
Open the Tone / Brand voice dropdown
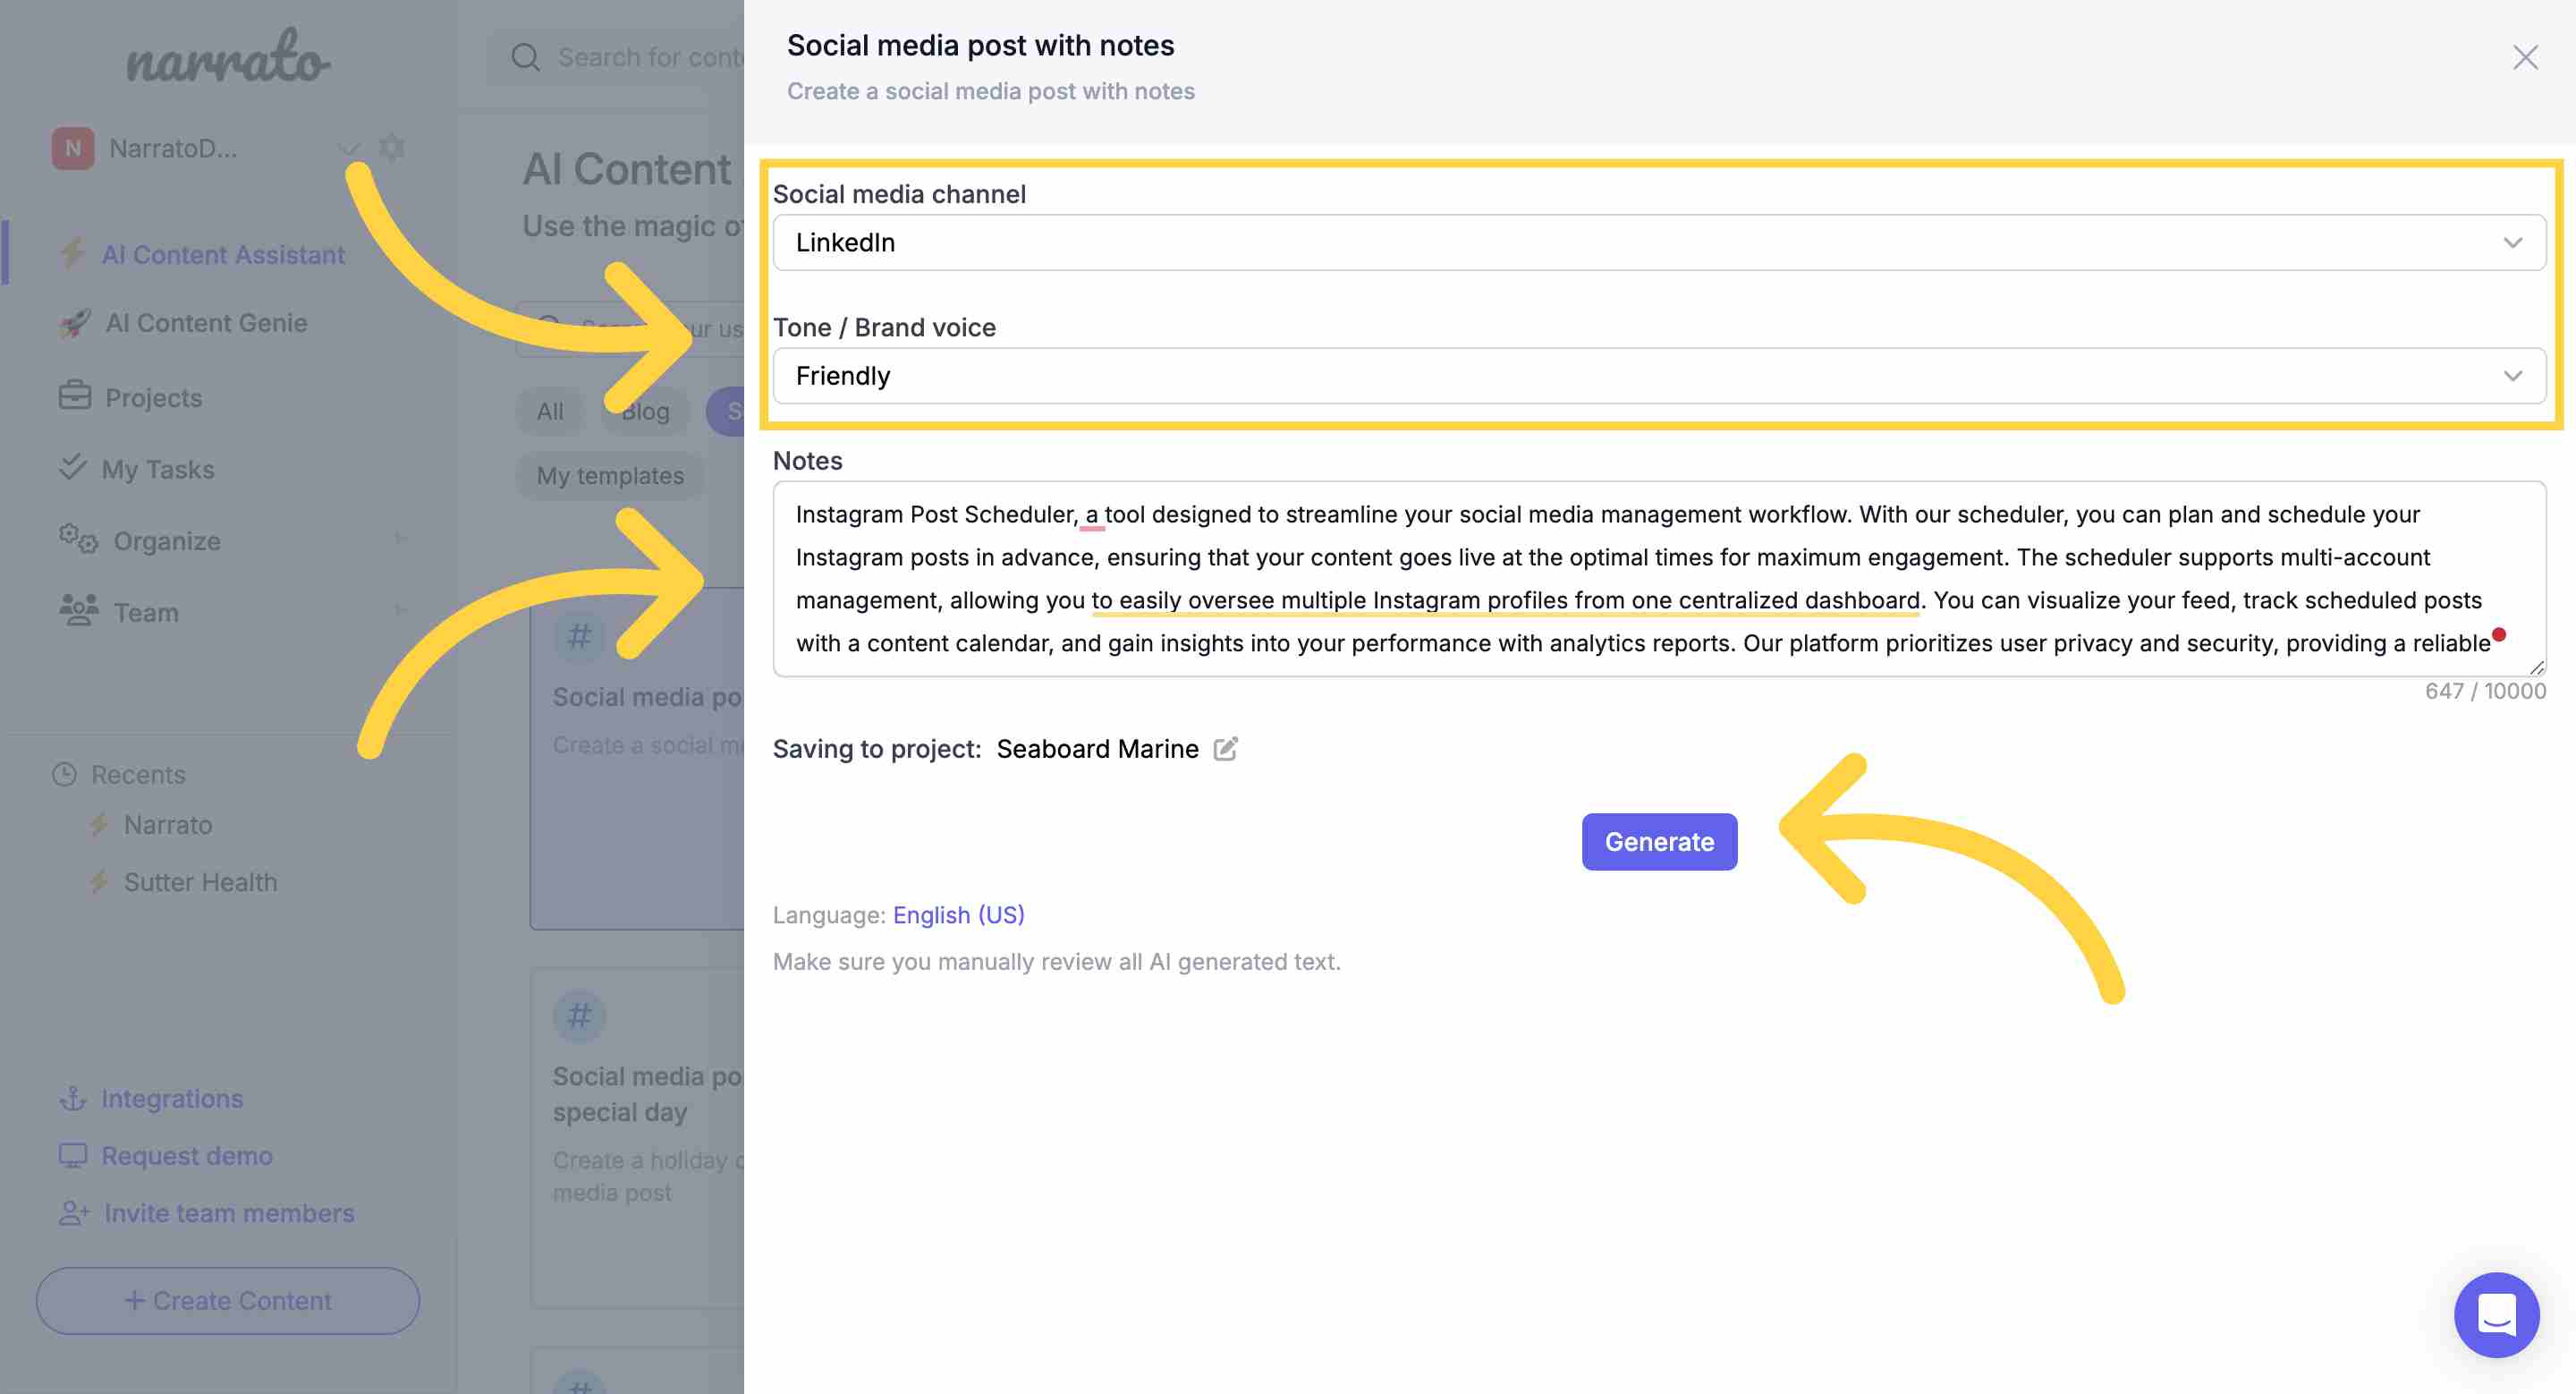[1659, 376]
